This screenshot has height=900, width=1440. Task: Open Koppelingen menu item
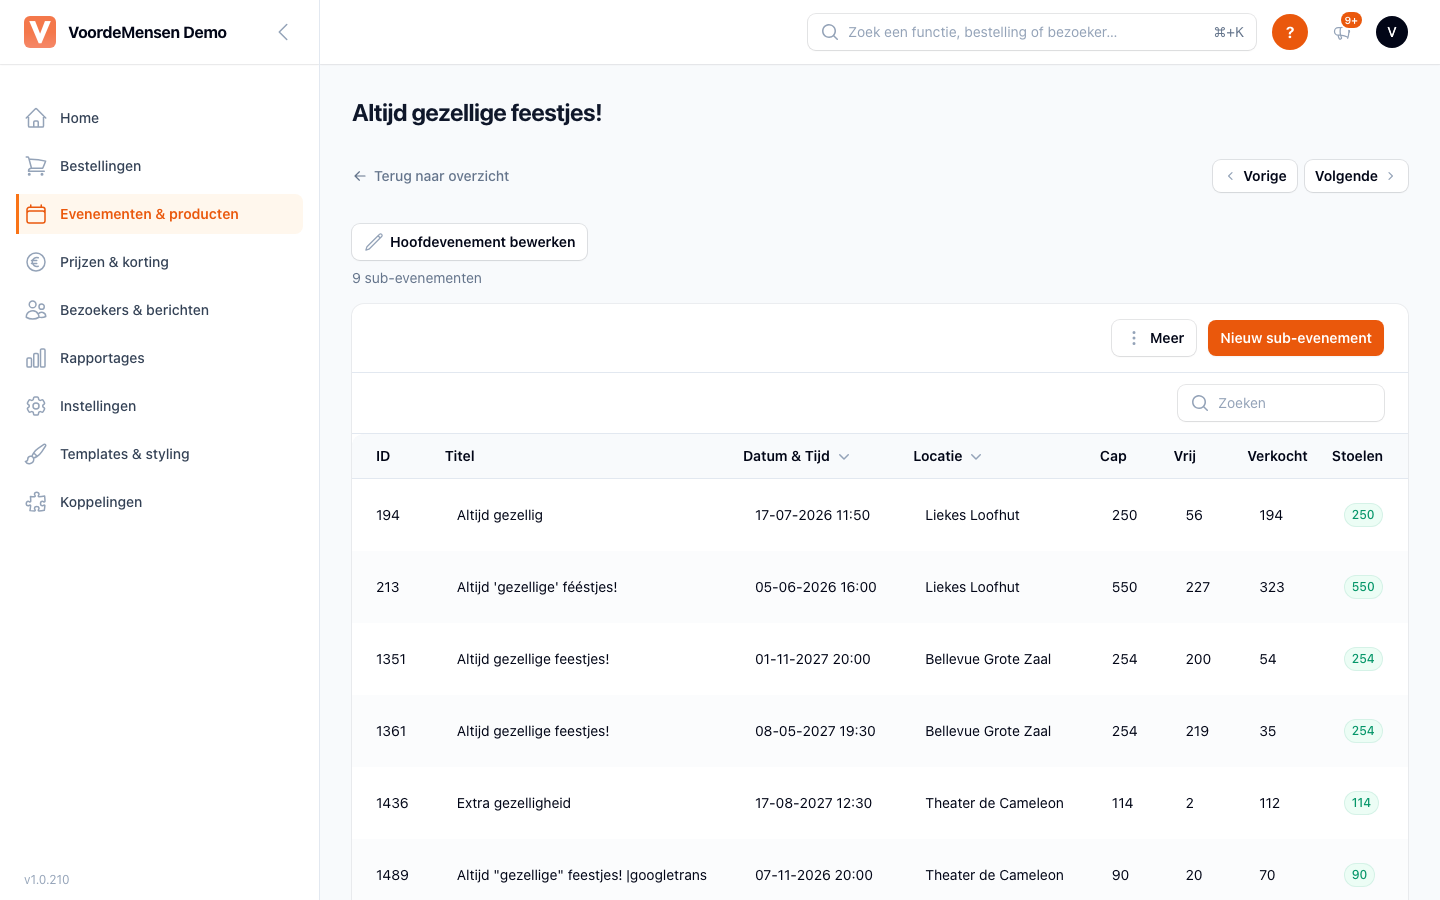[159, 502]
